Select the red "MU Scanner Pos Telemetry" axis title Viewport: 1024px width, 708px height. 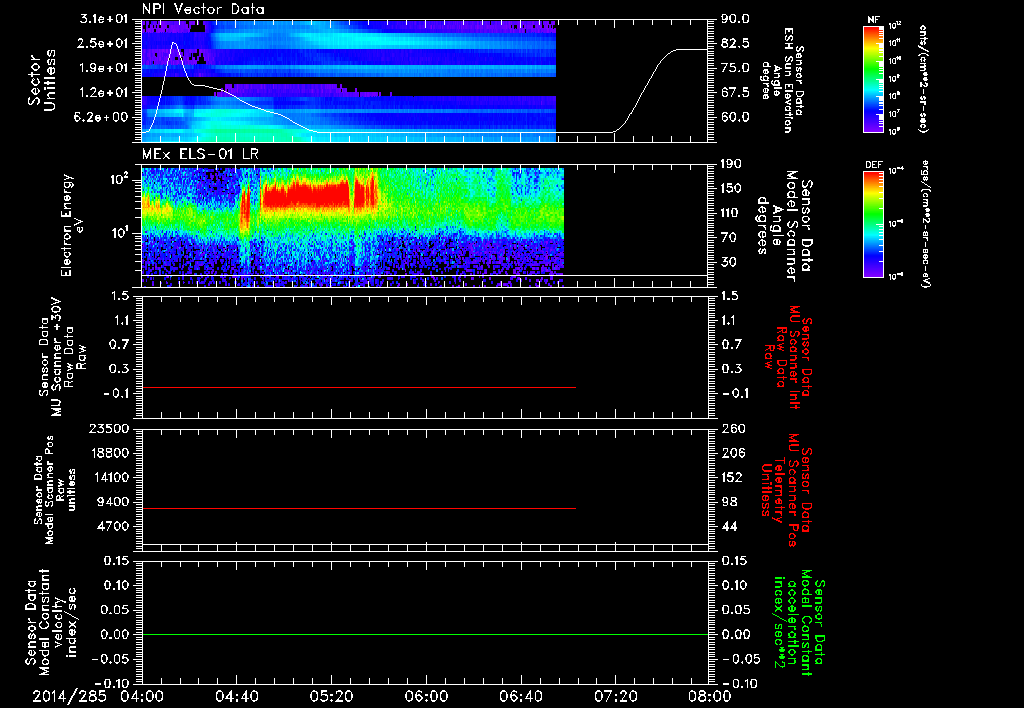(786, 490)
